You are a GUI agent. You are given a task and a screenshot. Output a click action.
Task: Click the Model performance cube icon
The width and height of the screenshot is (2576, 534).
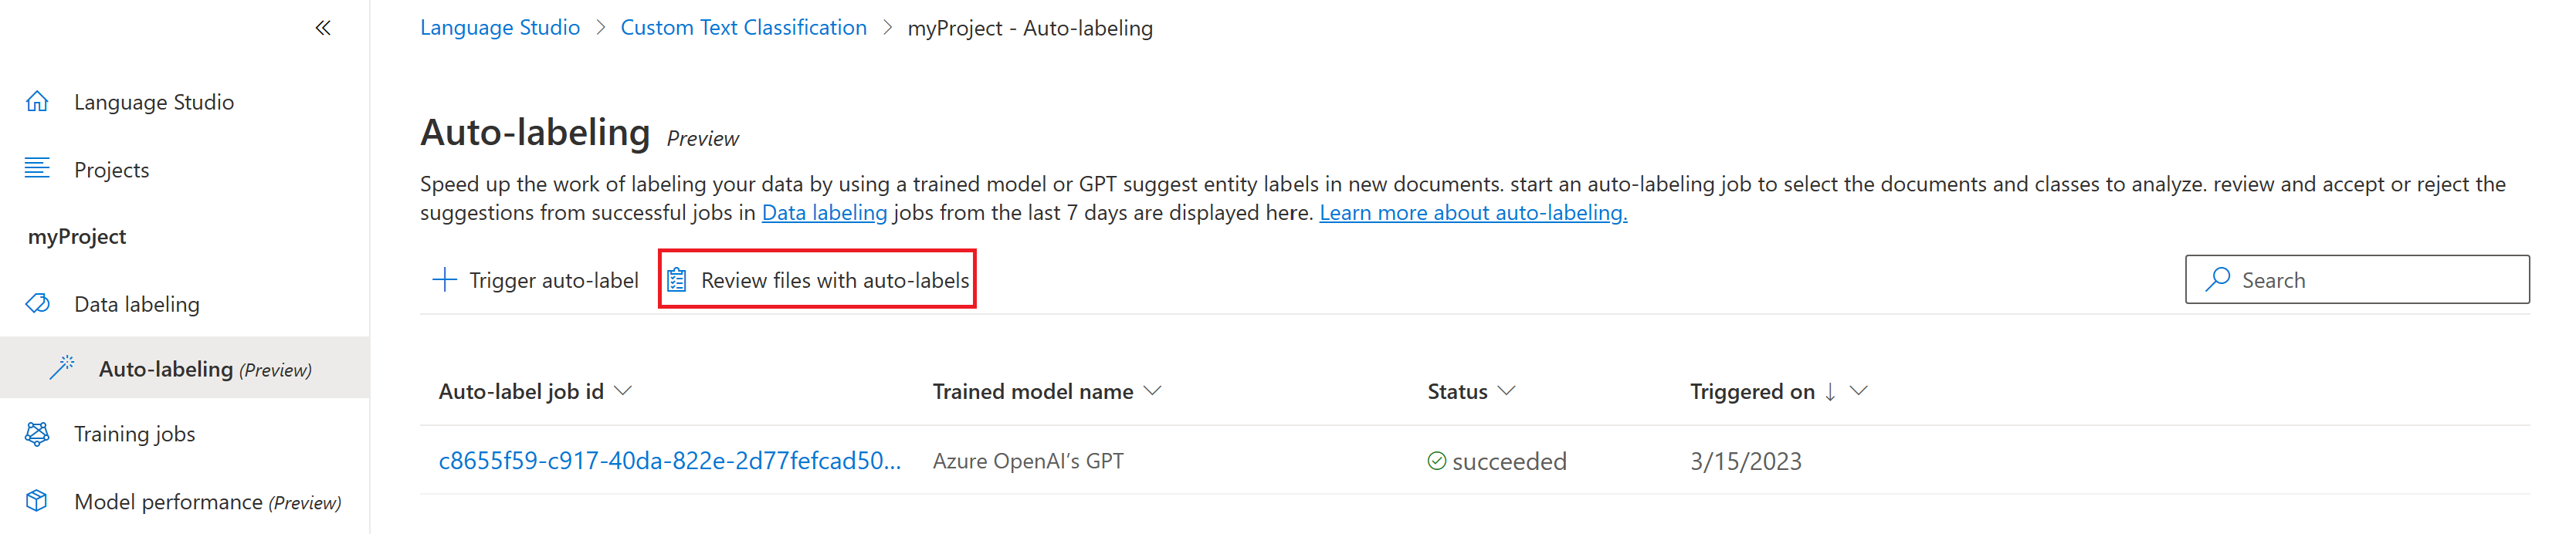37,500
